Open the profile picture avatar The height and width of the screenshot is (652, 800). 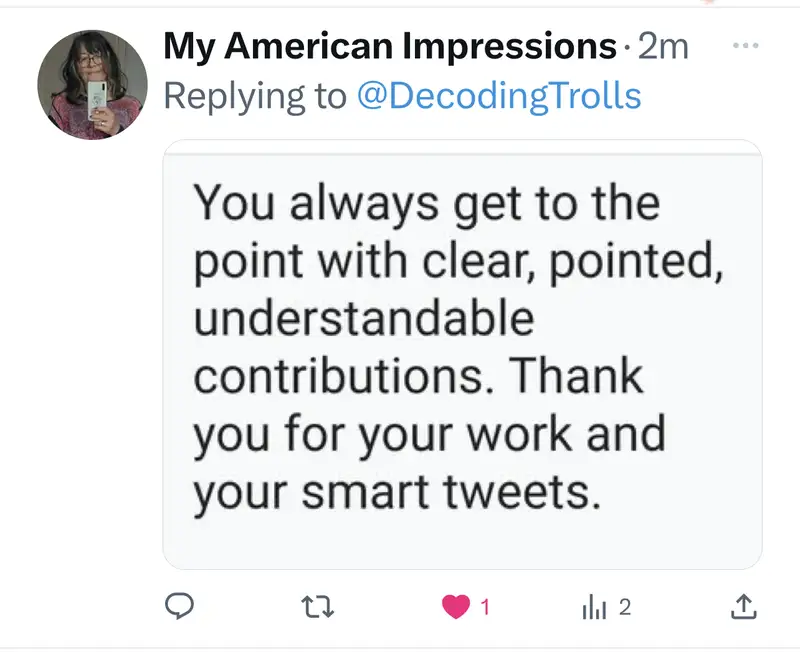click(x=92, y=84)
